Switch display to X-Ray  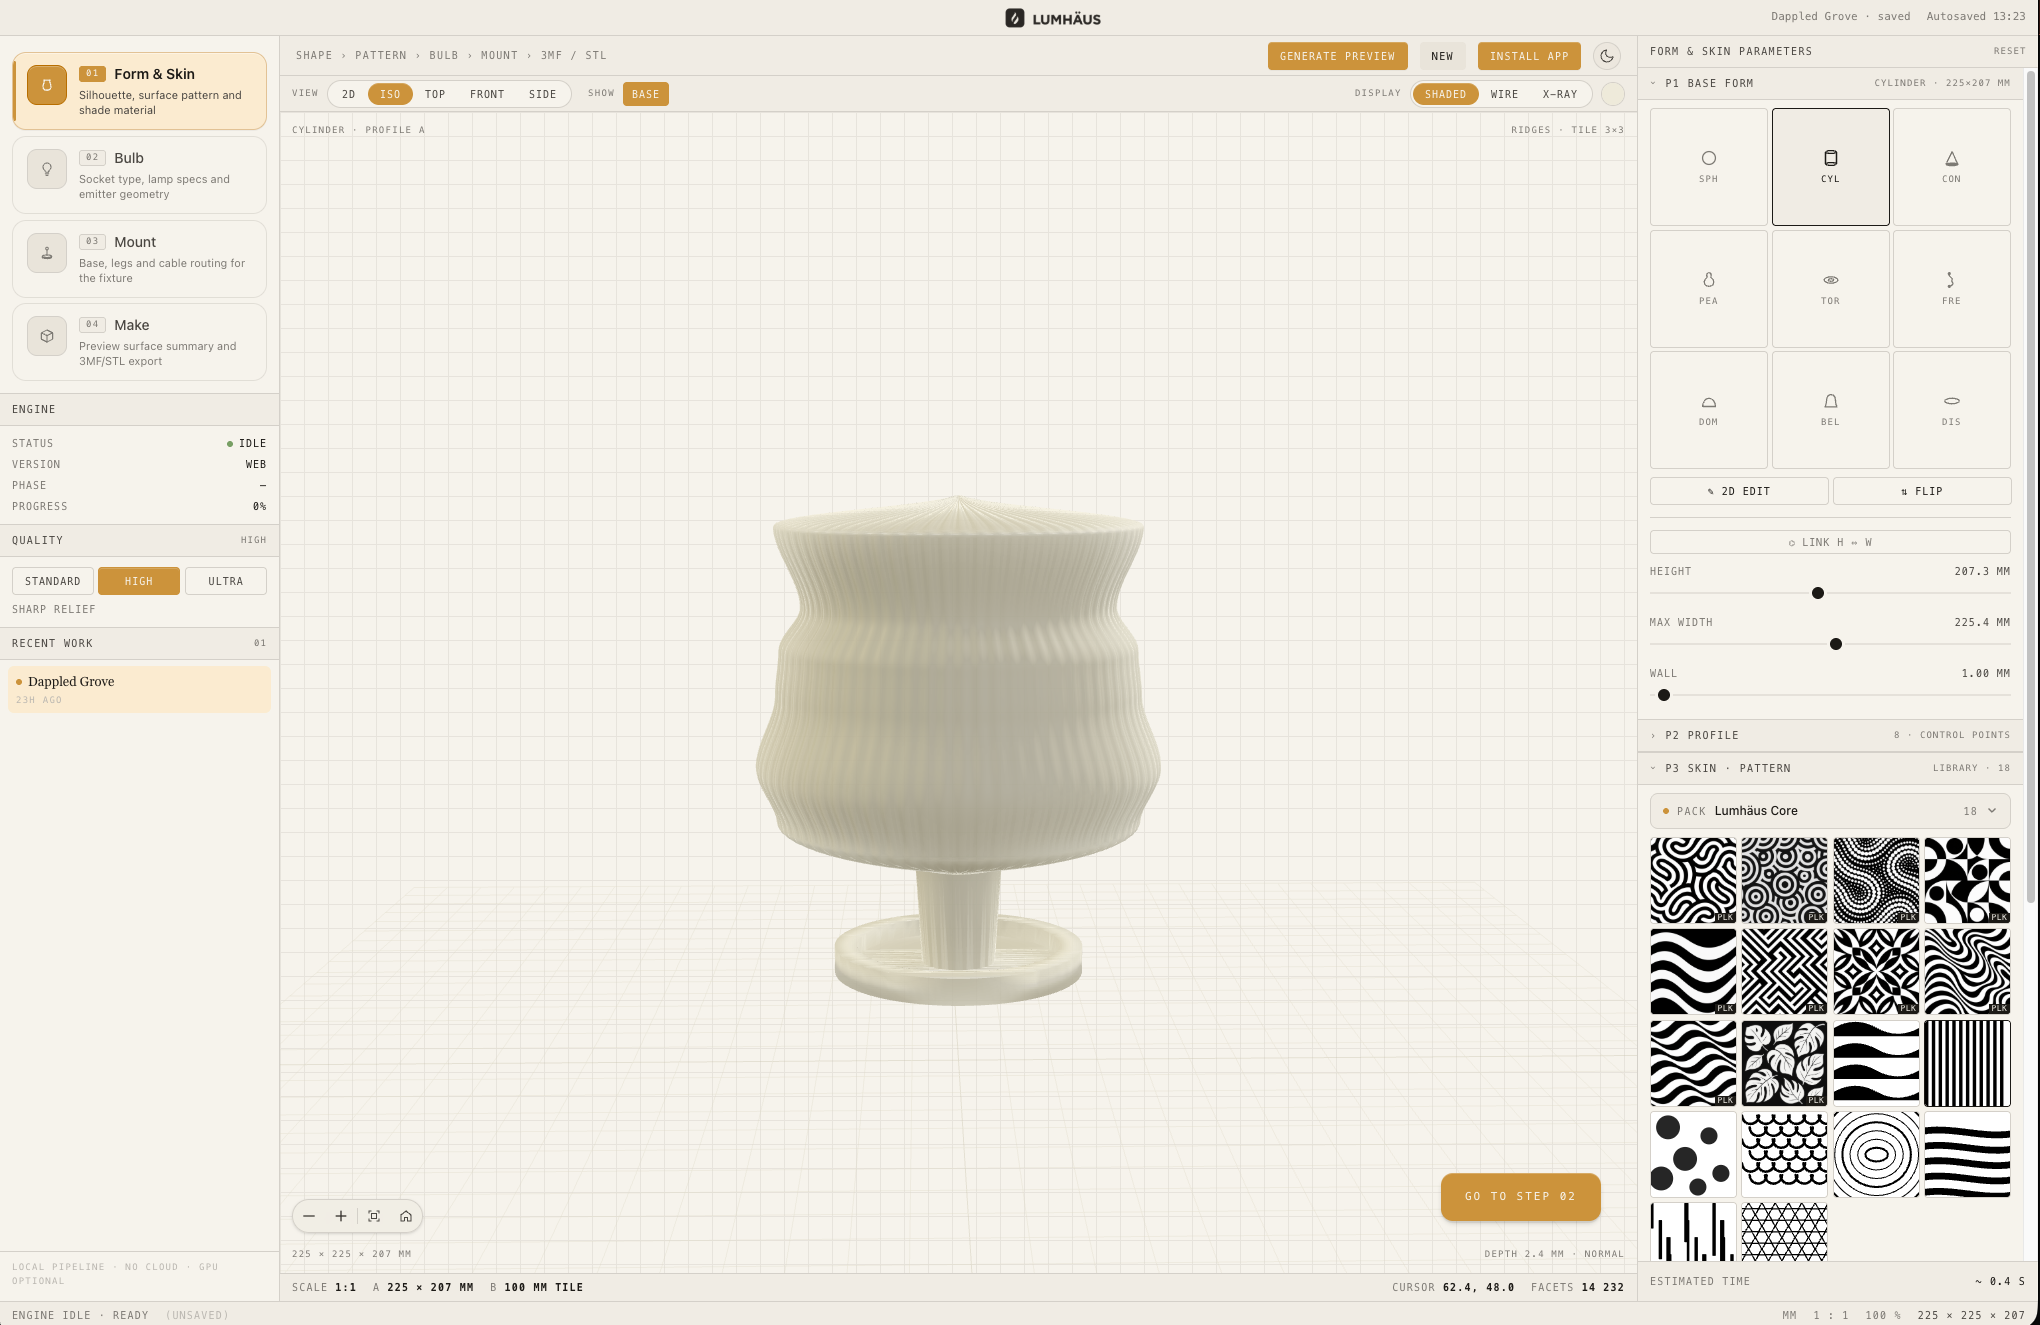pos(1560,94)
